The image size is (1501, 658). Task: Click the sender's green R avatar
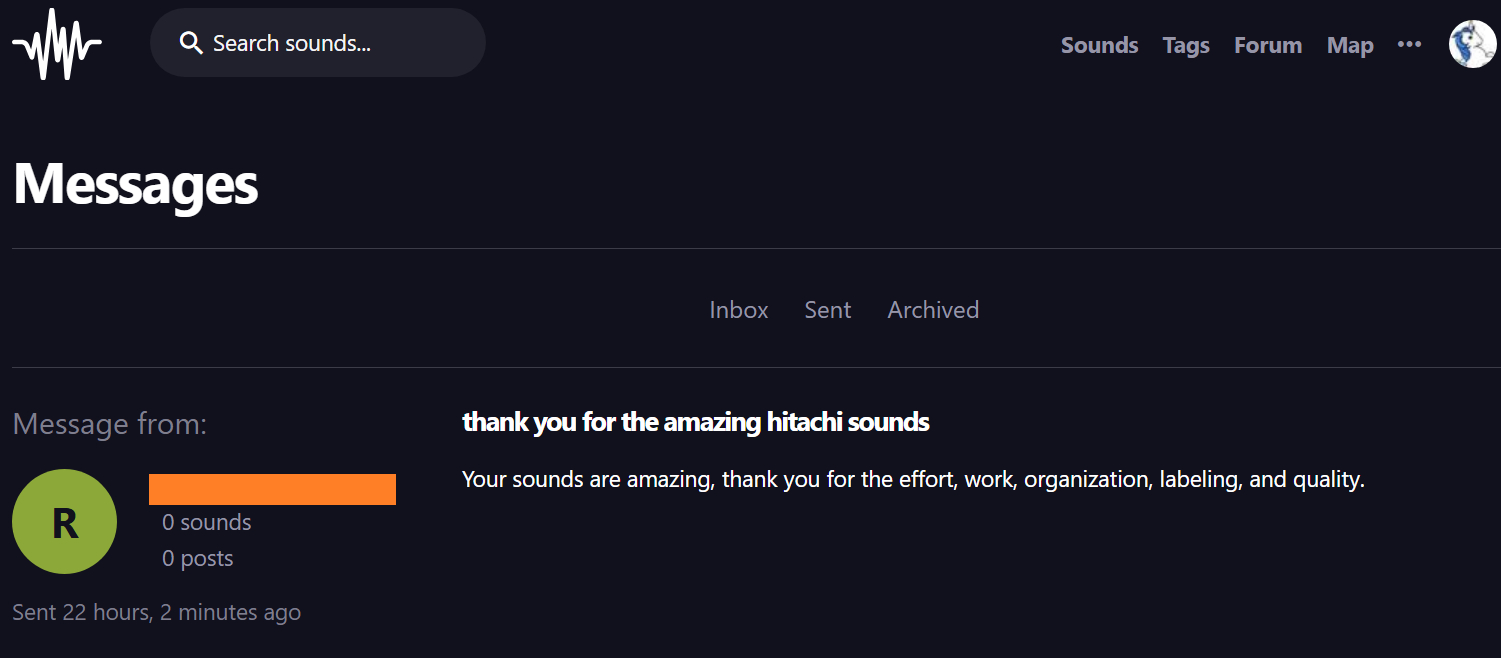pyautogui.click(x=64, y=521)
